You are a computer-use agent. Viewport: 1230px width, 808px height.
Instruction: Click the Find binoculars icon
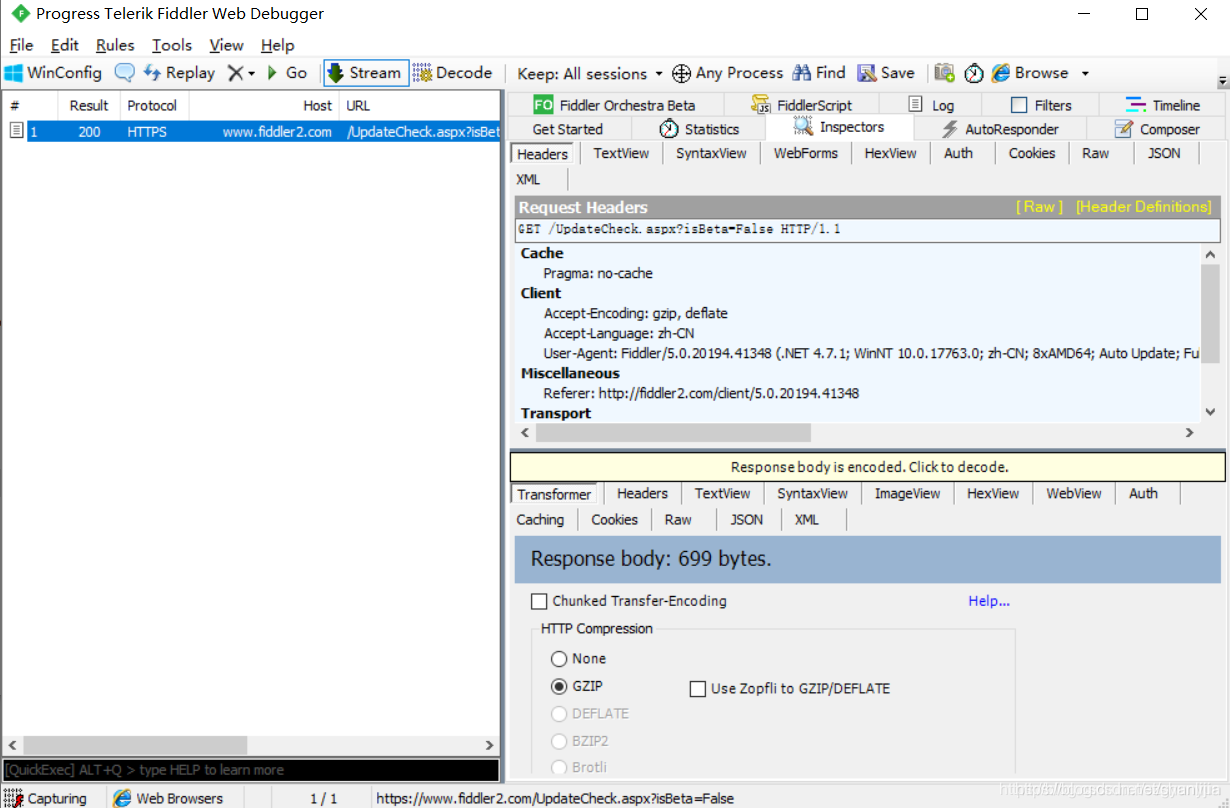pos(802,73)
